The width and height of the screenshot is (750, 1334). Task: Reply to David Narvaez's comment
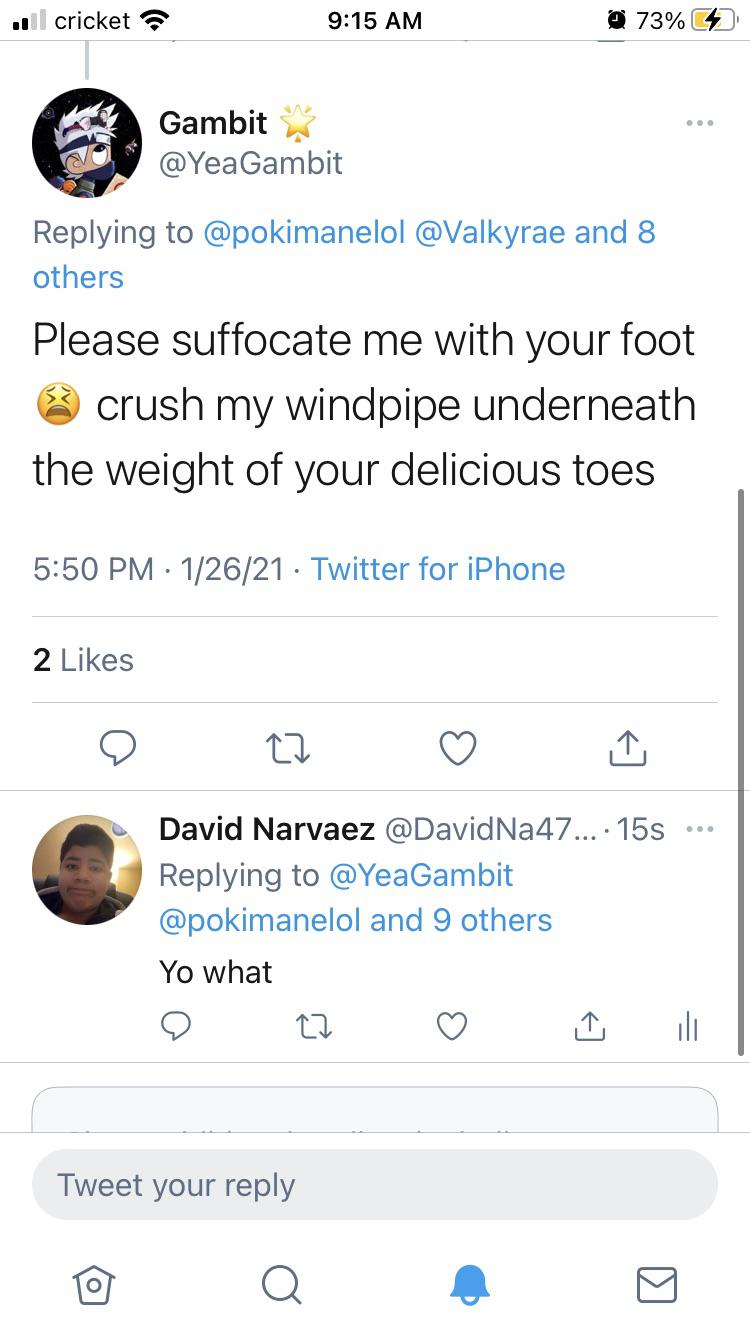click(x=176, y=1026)
